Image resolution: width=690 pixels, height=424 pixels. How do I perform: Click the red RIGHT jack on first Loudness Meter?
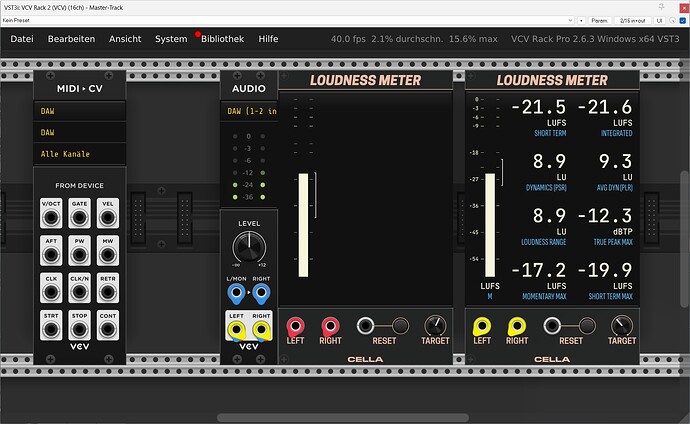click(x=330, y=326)
